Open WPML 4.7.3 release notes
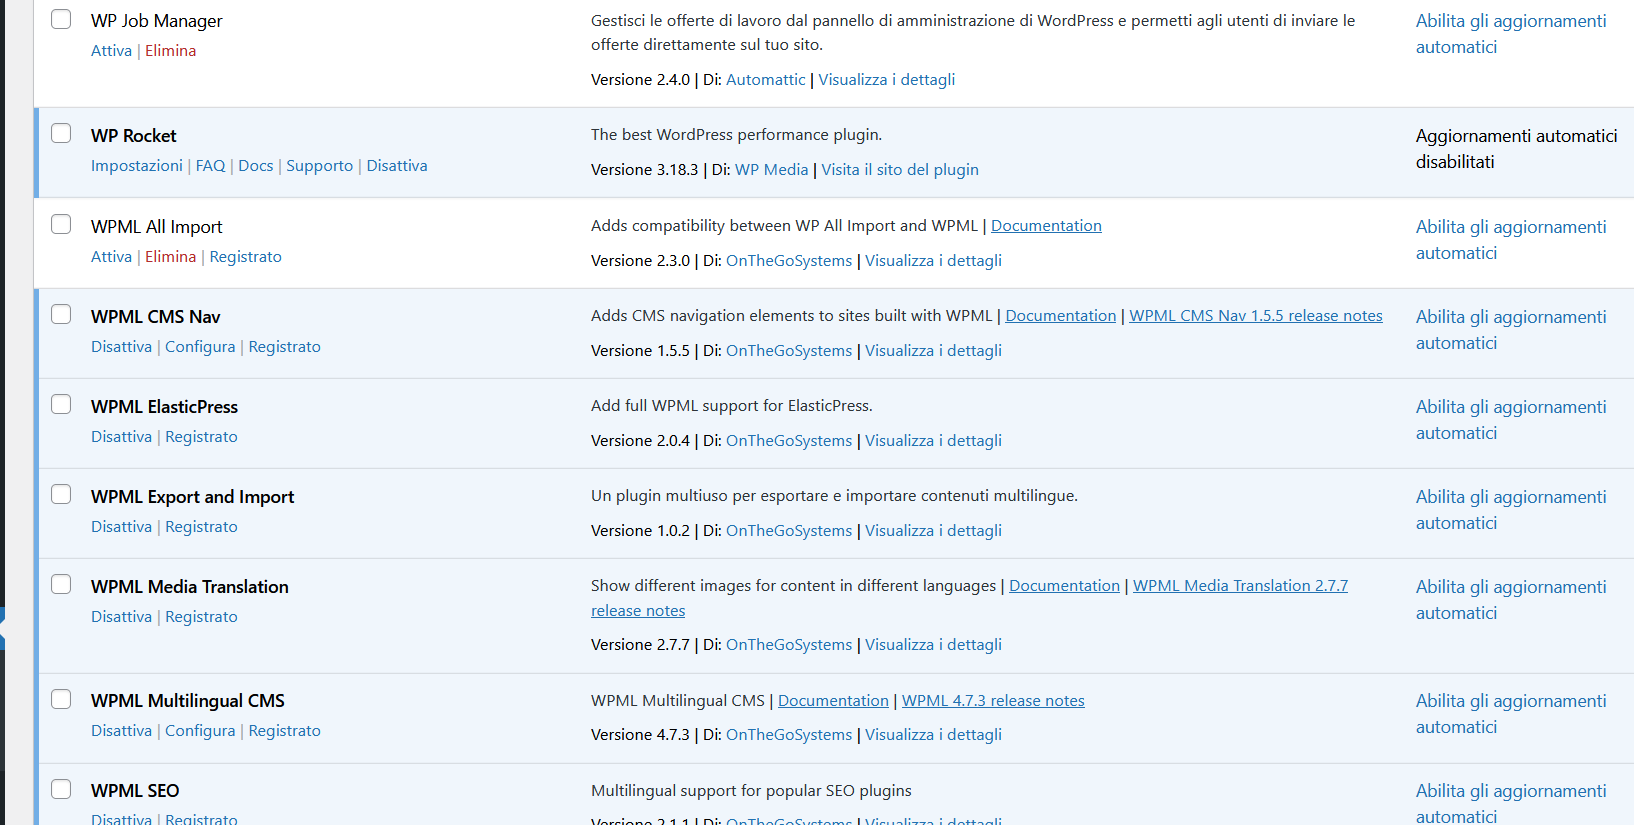This screenshot has width=1634, height=825. pyautogui.click(x=993, y=701)
